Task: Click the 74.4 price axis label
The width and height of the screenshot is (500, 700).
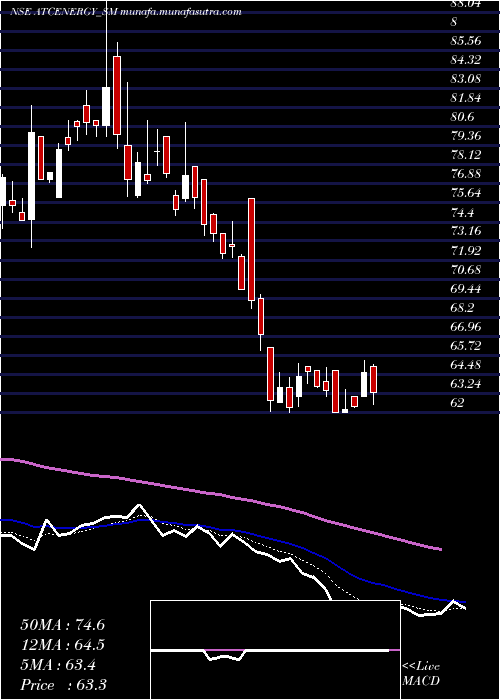Action: coord(462,212)
